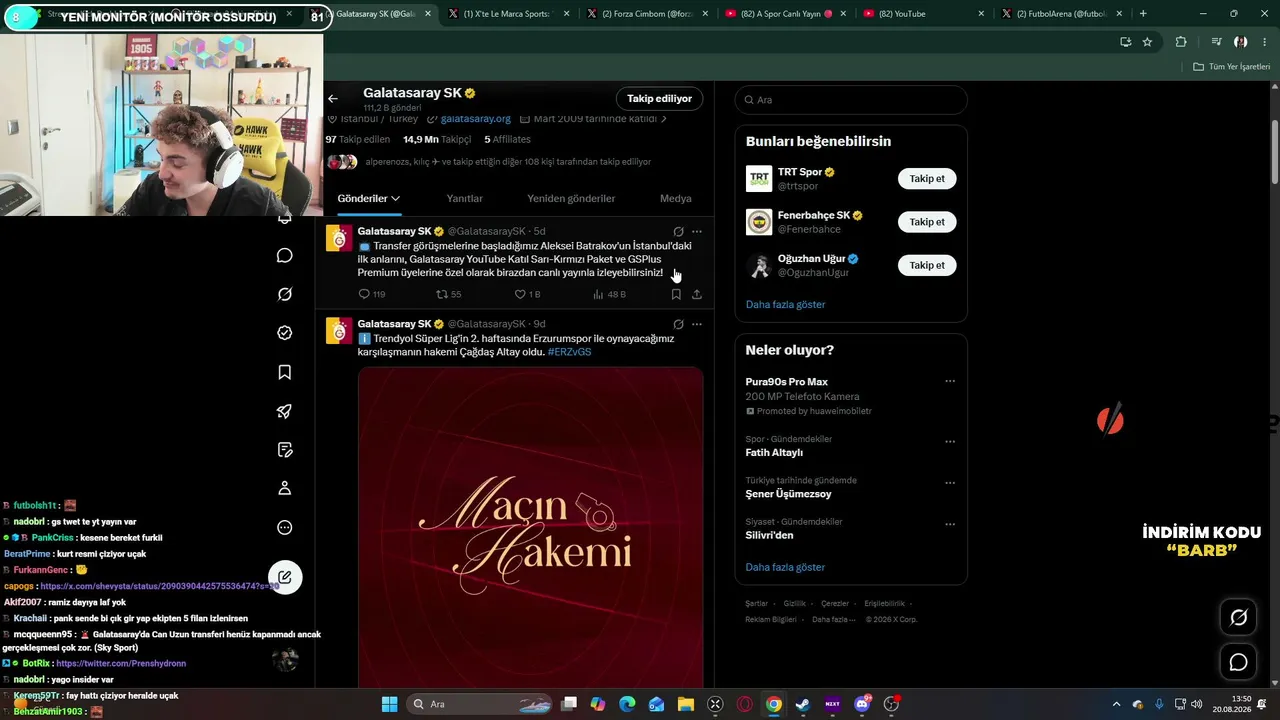Switch to the X'te Le Marca Sports browser tab
The height and width of the screenshot is (720, 1280).
point(506,14)
